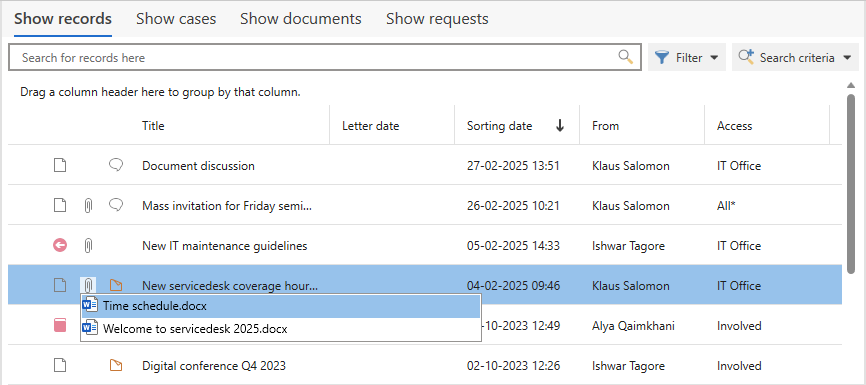Click the document icon in Mass invitation row

[60, 205]
